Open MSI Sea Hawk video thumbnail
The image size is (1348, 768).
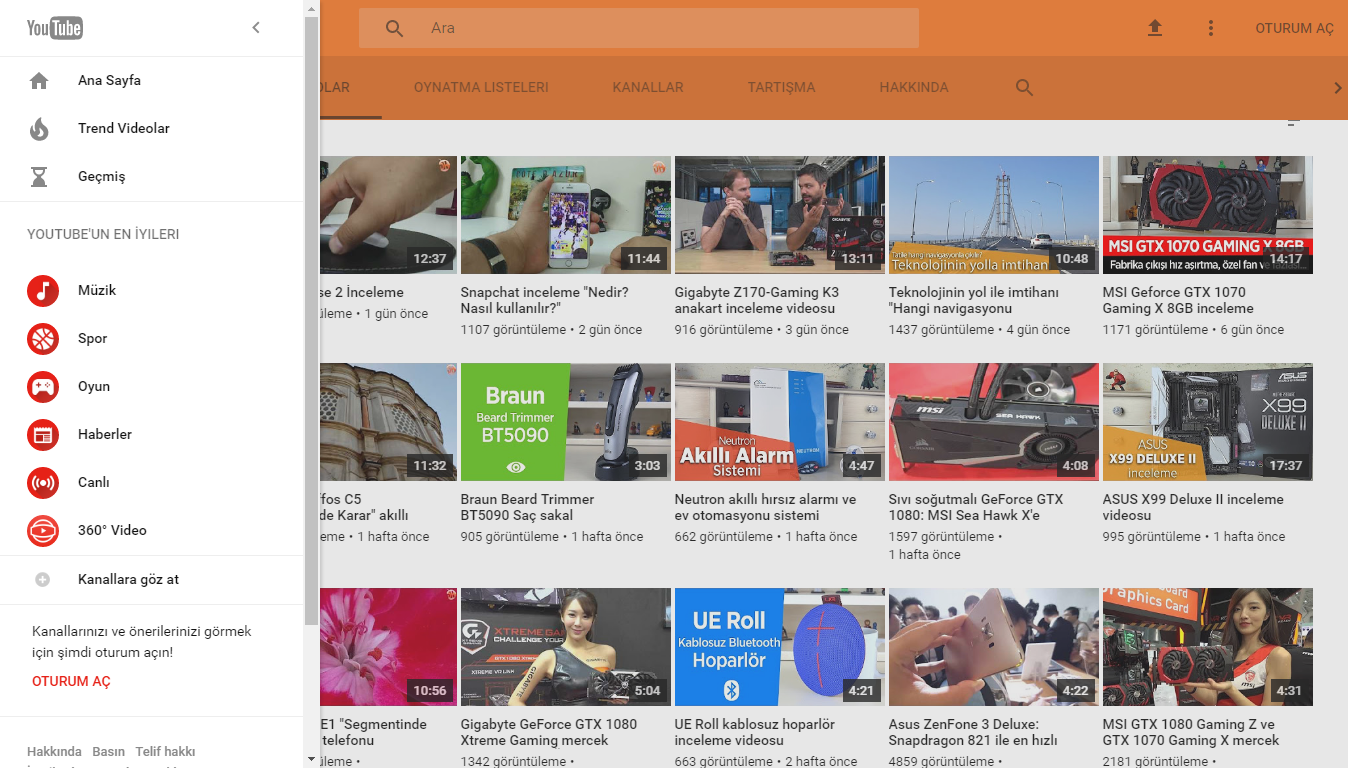point(993,422)
